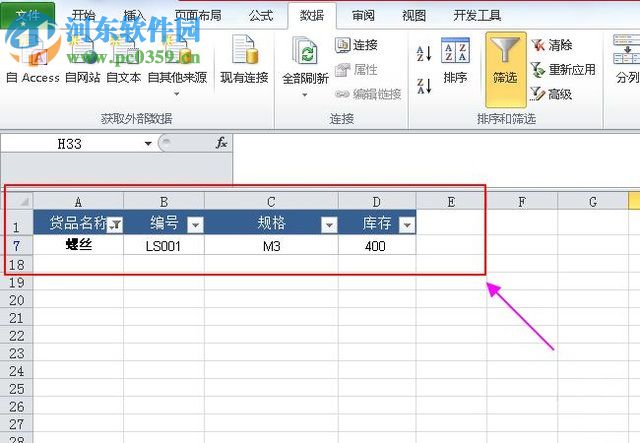Viewport: 640px width, 443px height.
Task: Select row 22 header
Action: 16,336
